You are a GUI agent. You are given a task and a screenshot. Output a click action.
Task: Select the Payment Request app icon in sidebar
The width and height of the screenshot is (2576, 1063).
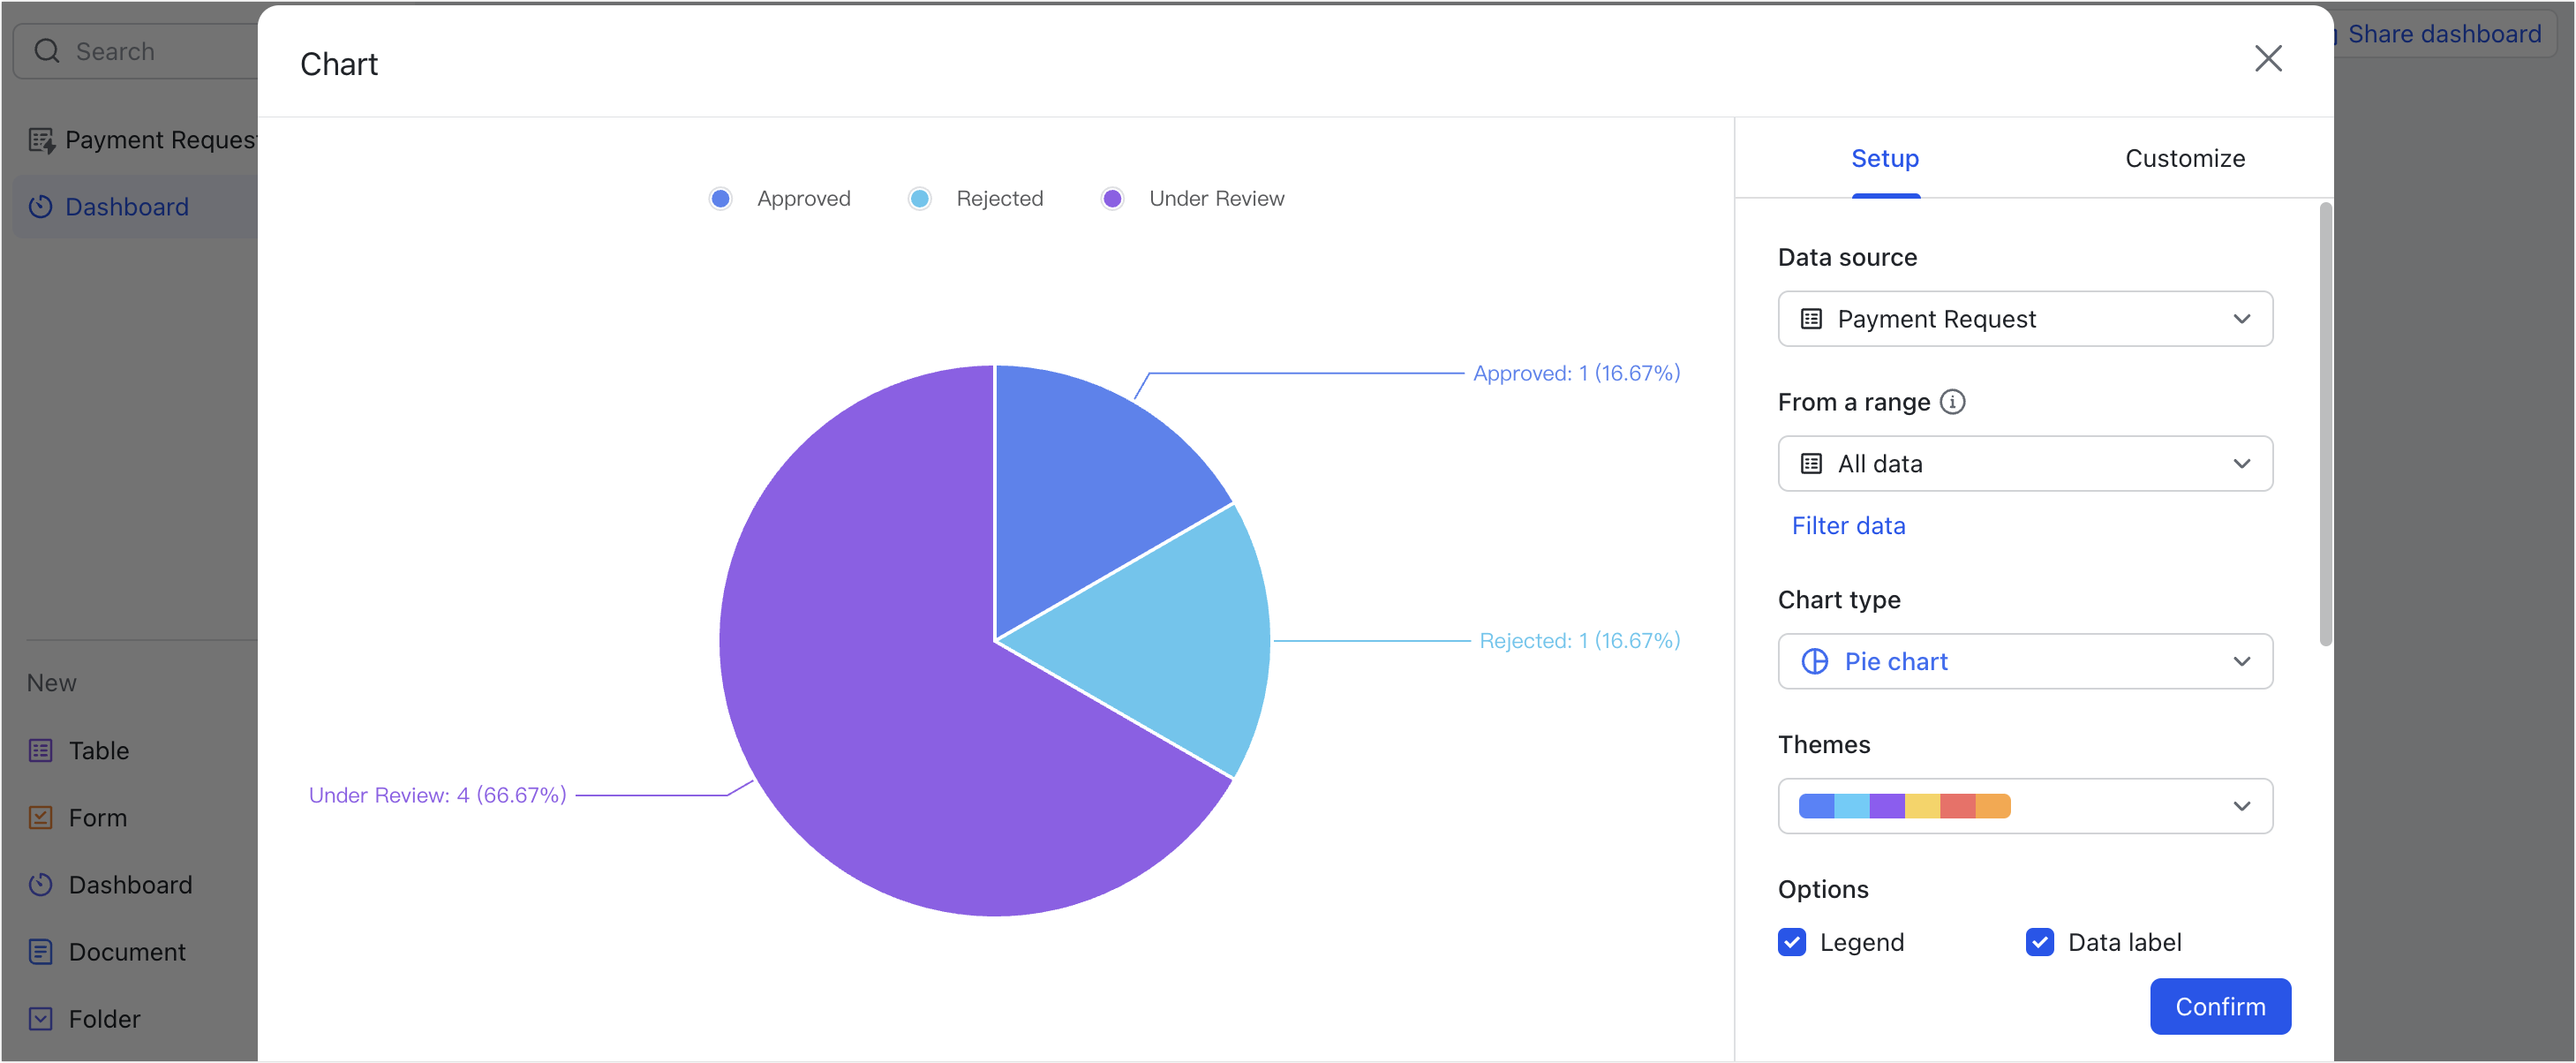coord(43,139)
